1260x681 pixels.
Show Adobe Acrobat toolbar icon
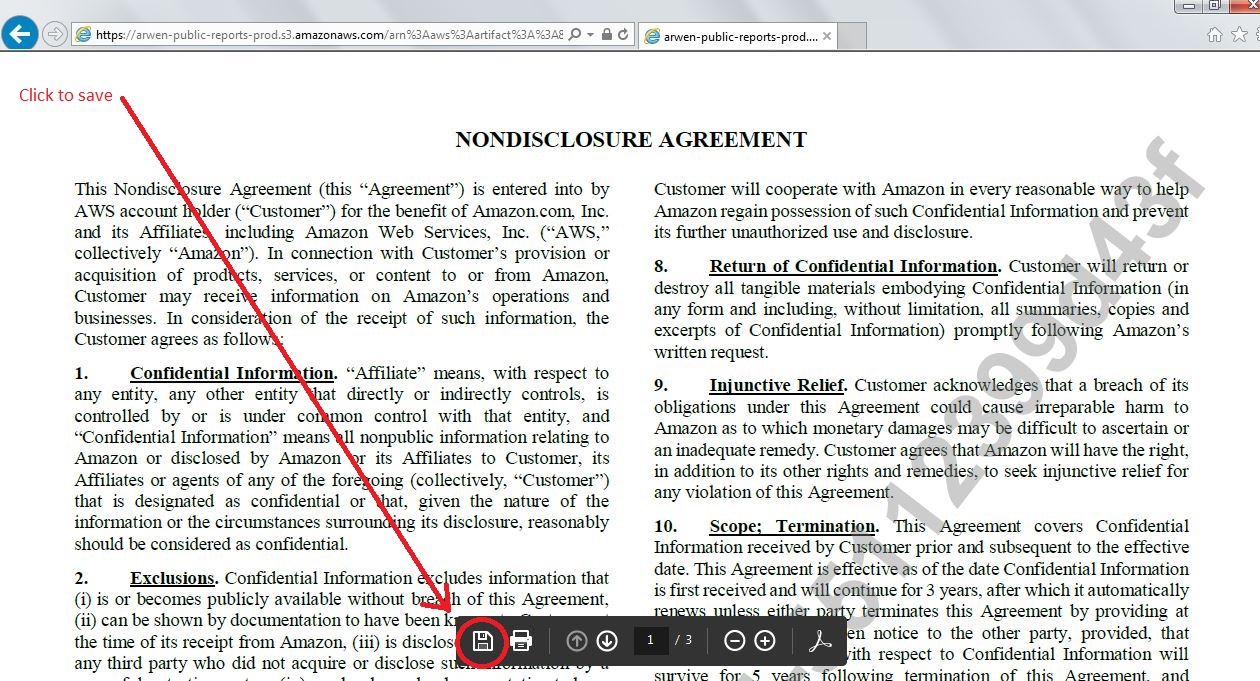click(x=820, y=641)
